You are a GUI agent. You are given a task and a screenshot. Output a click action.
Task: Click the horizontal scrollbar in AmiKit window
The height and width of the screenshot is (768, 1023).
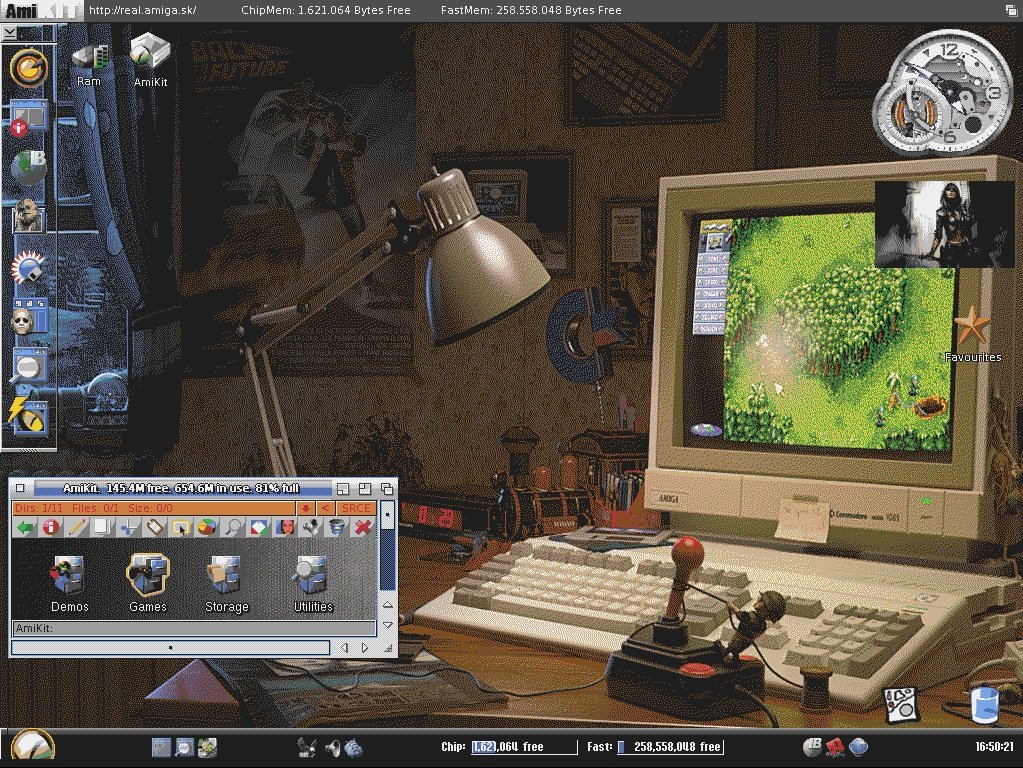click(170, 648)
